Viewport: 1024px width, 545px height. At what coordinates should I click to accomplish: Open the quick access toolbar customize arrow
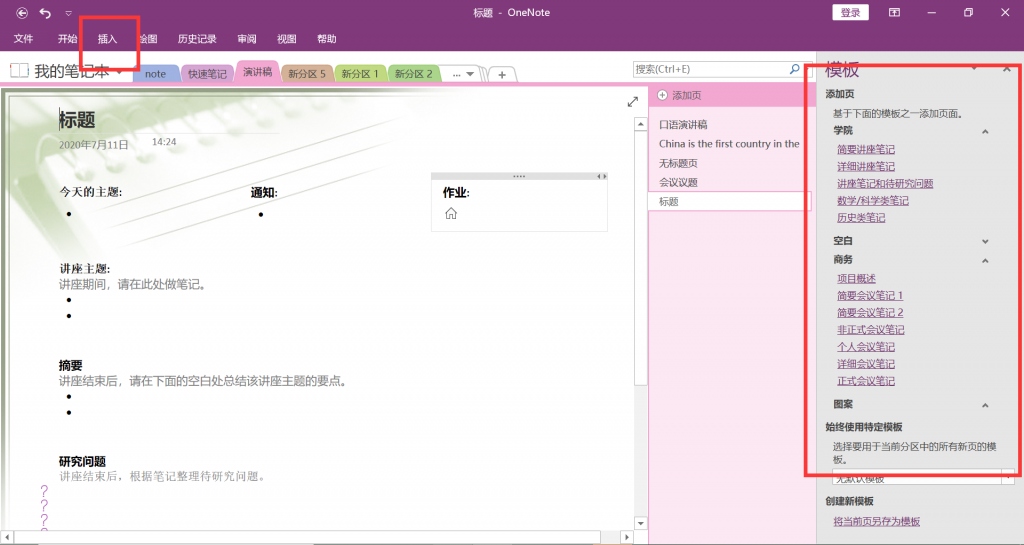click(69, 13)
